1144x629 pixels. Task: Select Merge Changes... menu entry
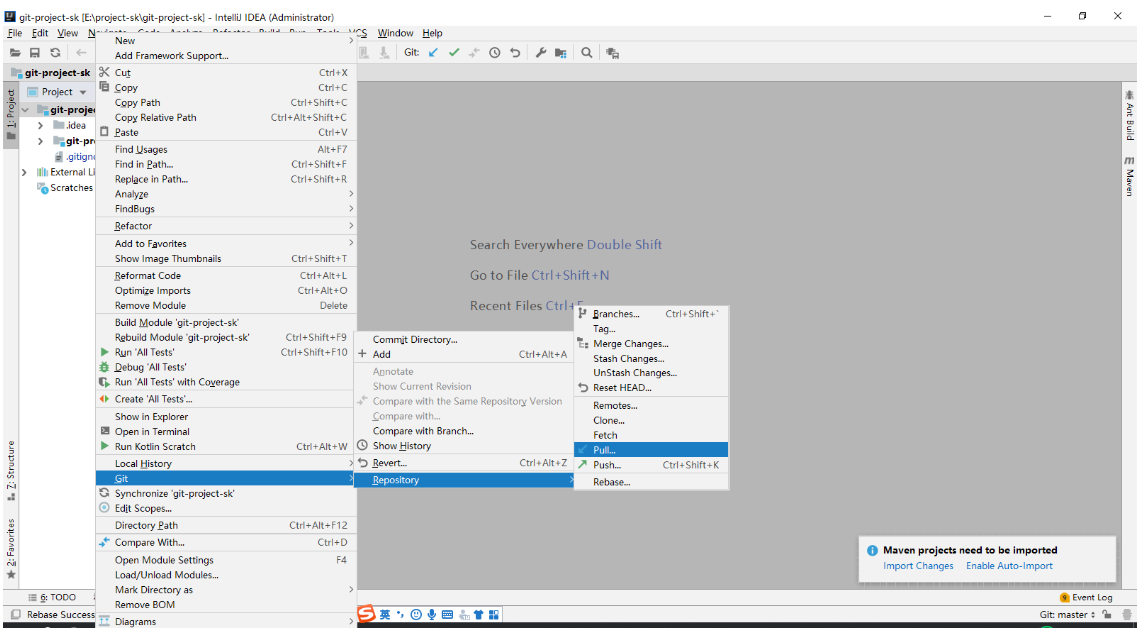(651, 344)
